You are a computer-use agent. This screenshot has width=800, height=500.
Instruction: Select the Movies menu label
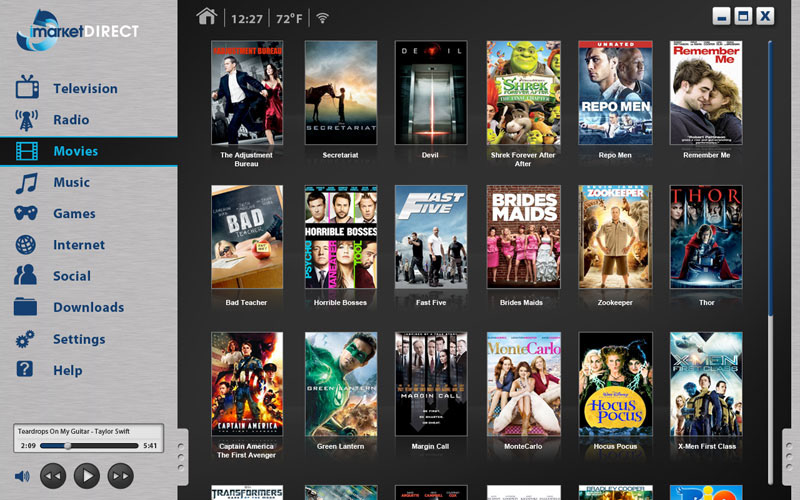[x=76, y=151]
